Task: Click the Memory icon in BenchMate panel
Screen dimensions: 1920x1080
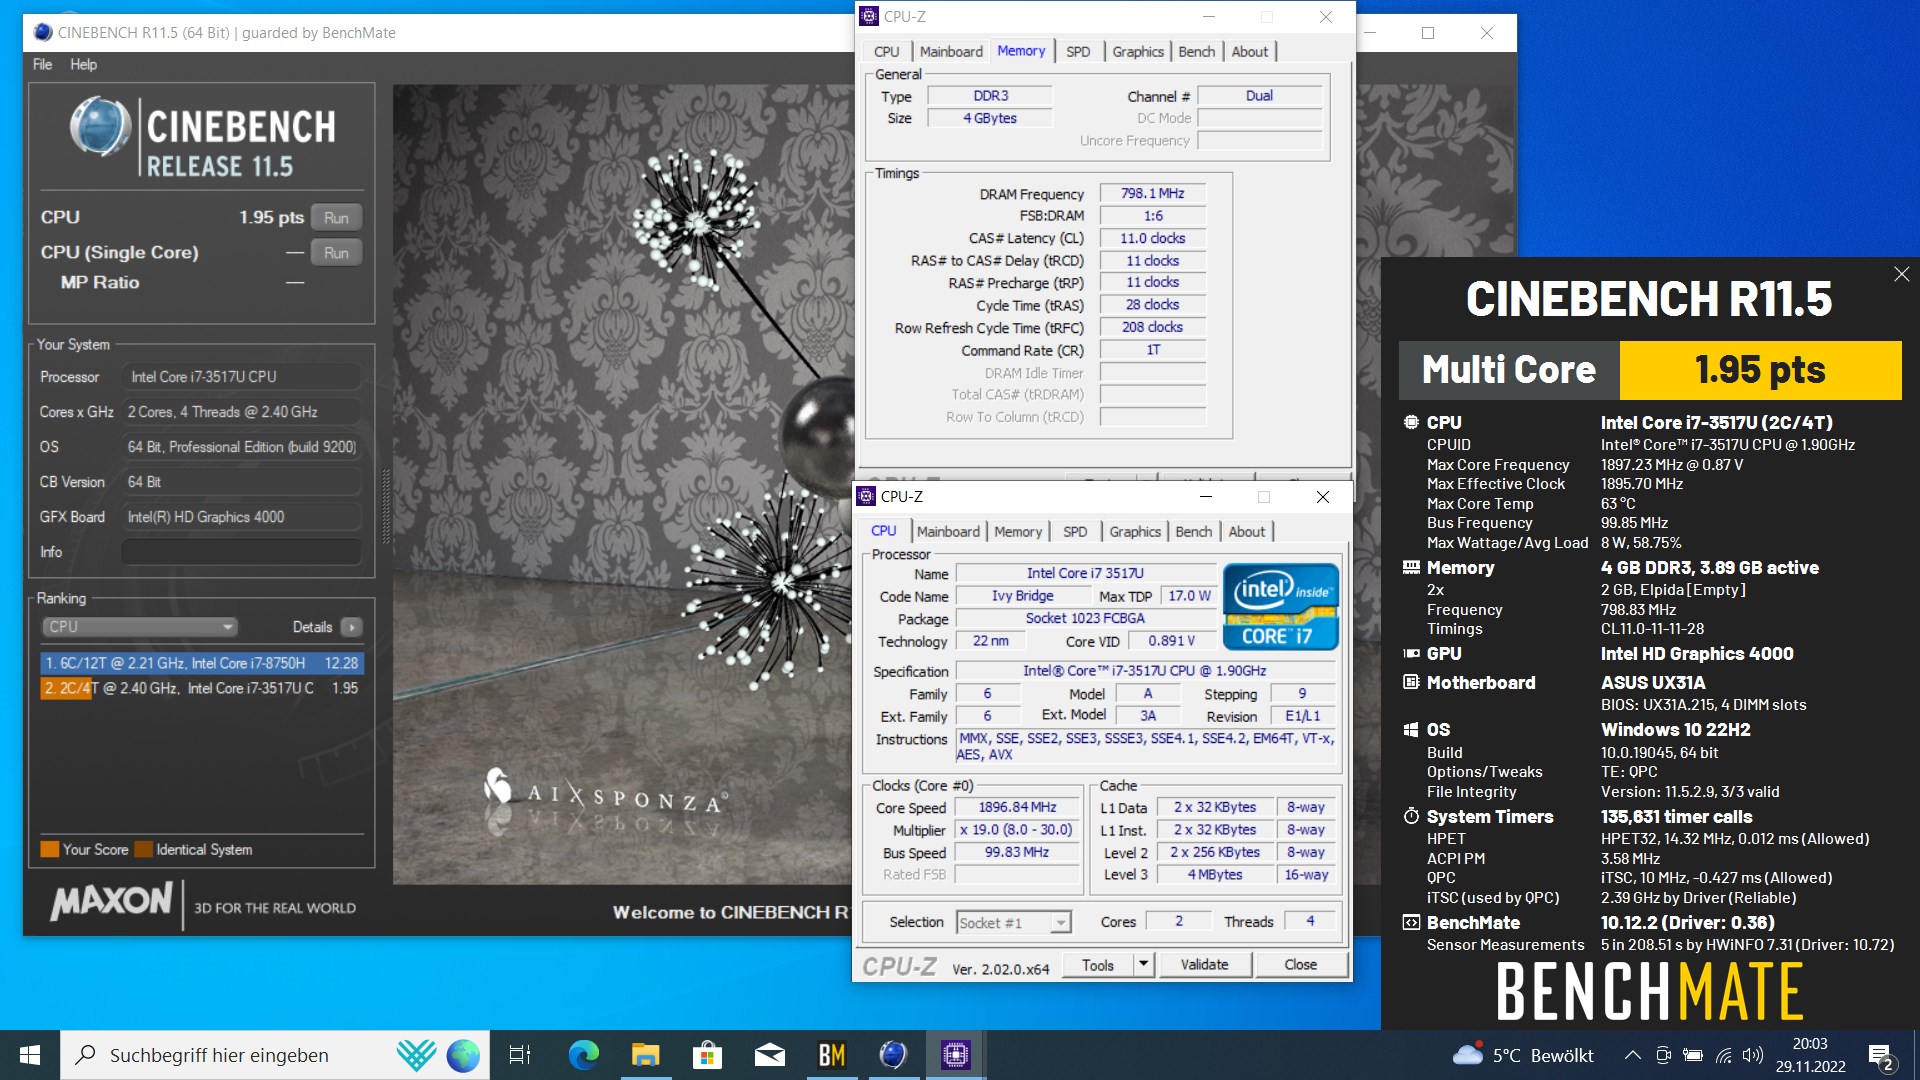Action: 1411,568
